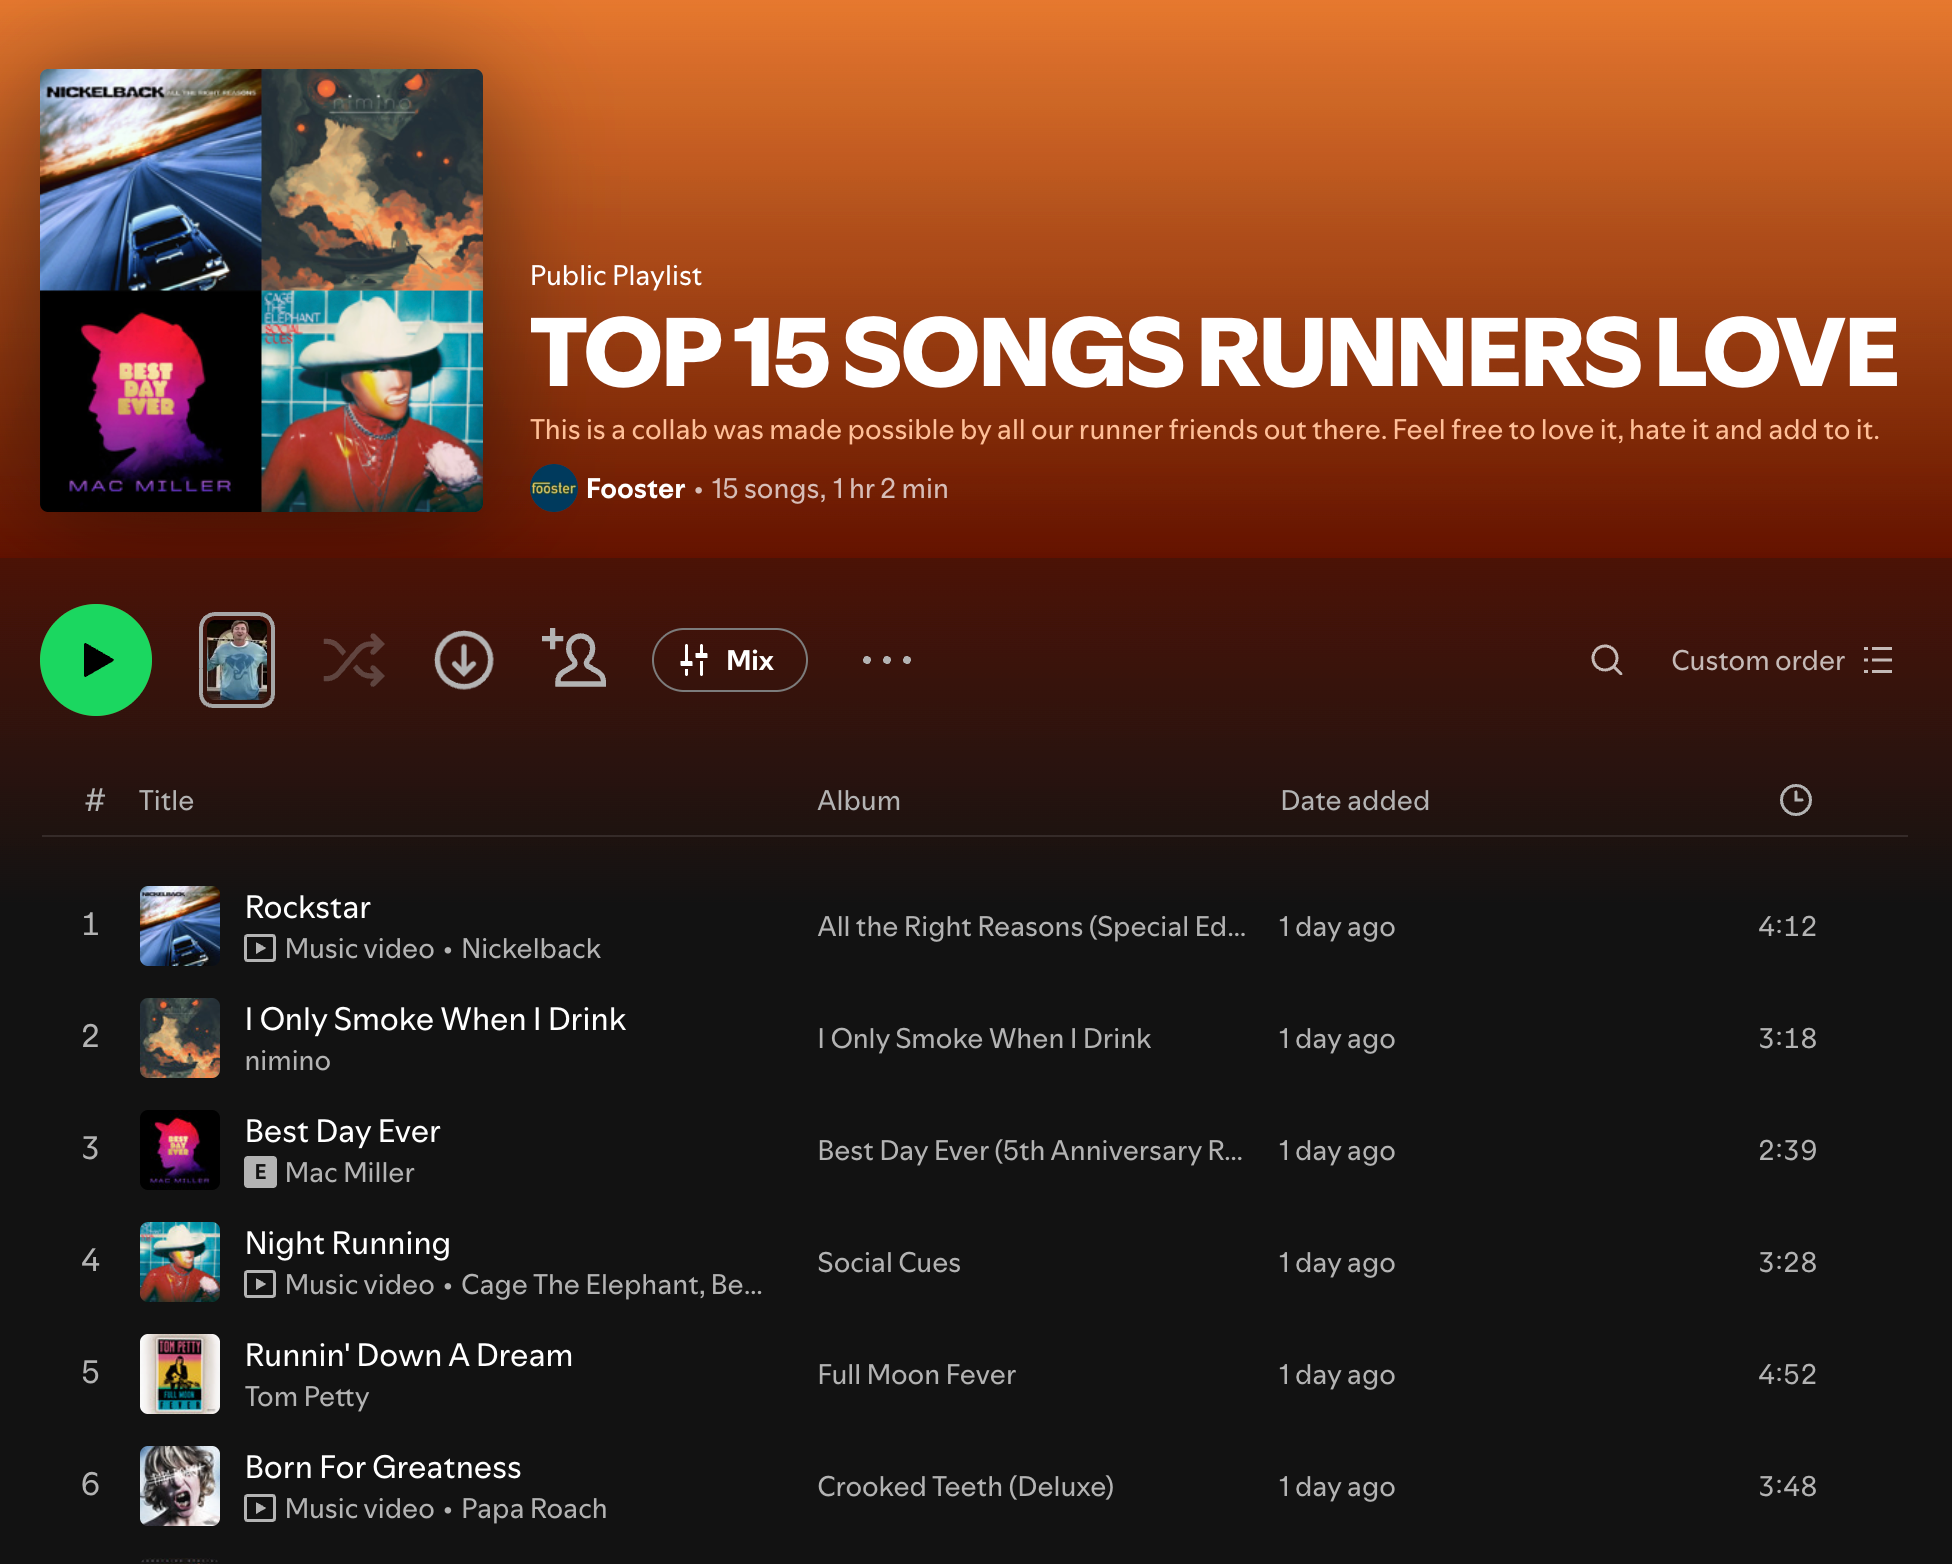1952x1564 pixels.
Task: Click Night Running album art thumbnail
Action: [180, 1262]
